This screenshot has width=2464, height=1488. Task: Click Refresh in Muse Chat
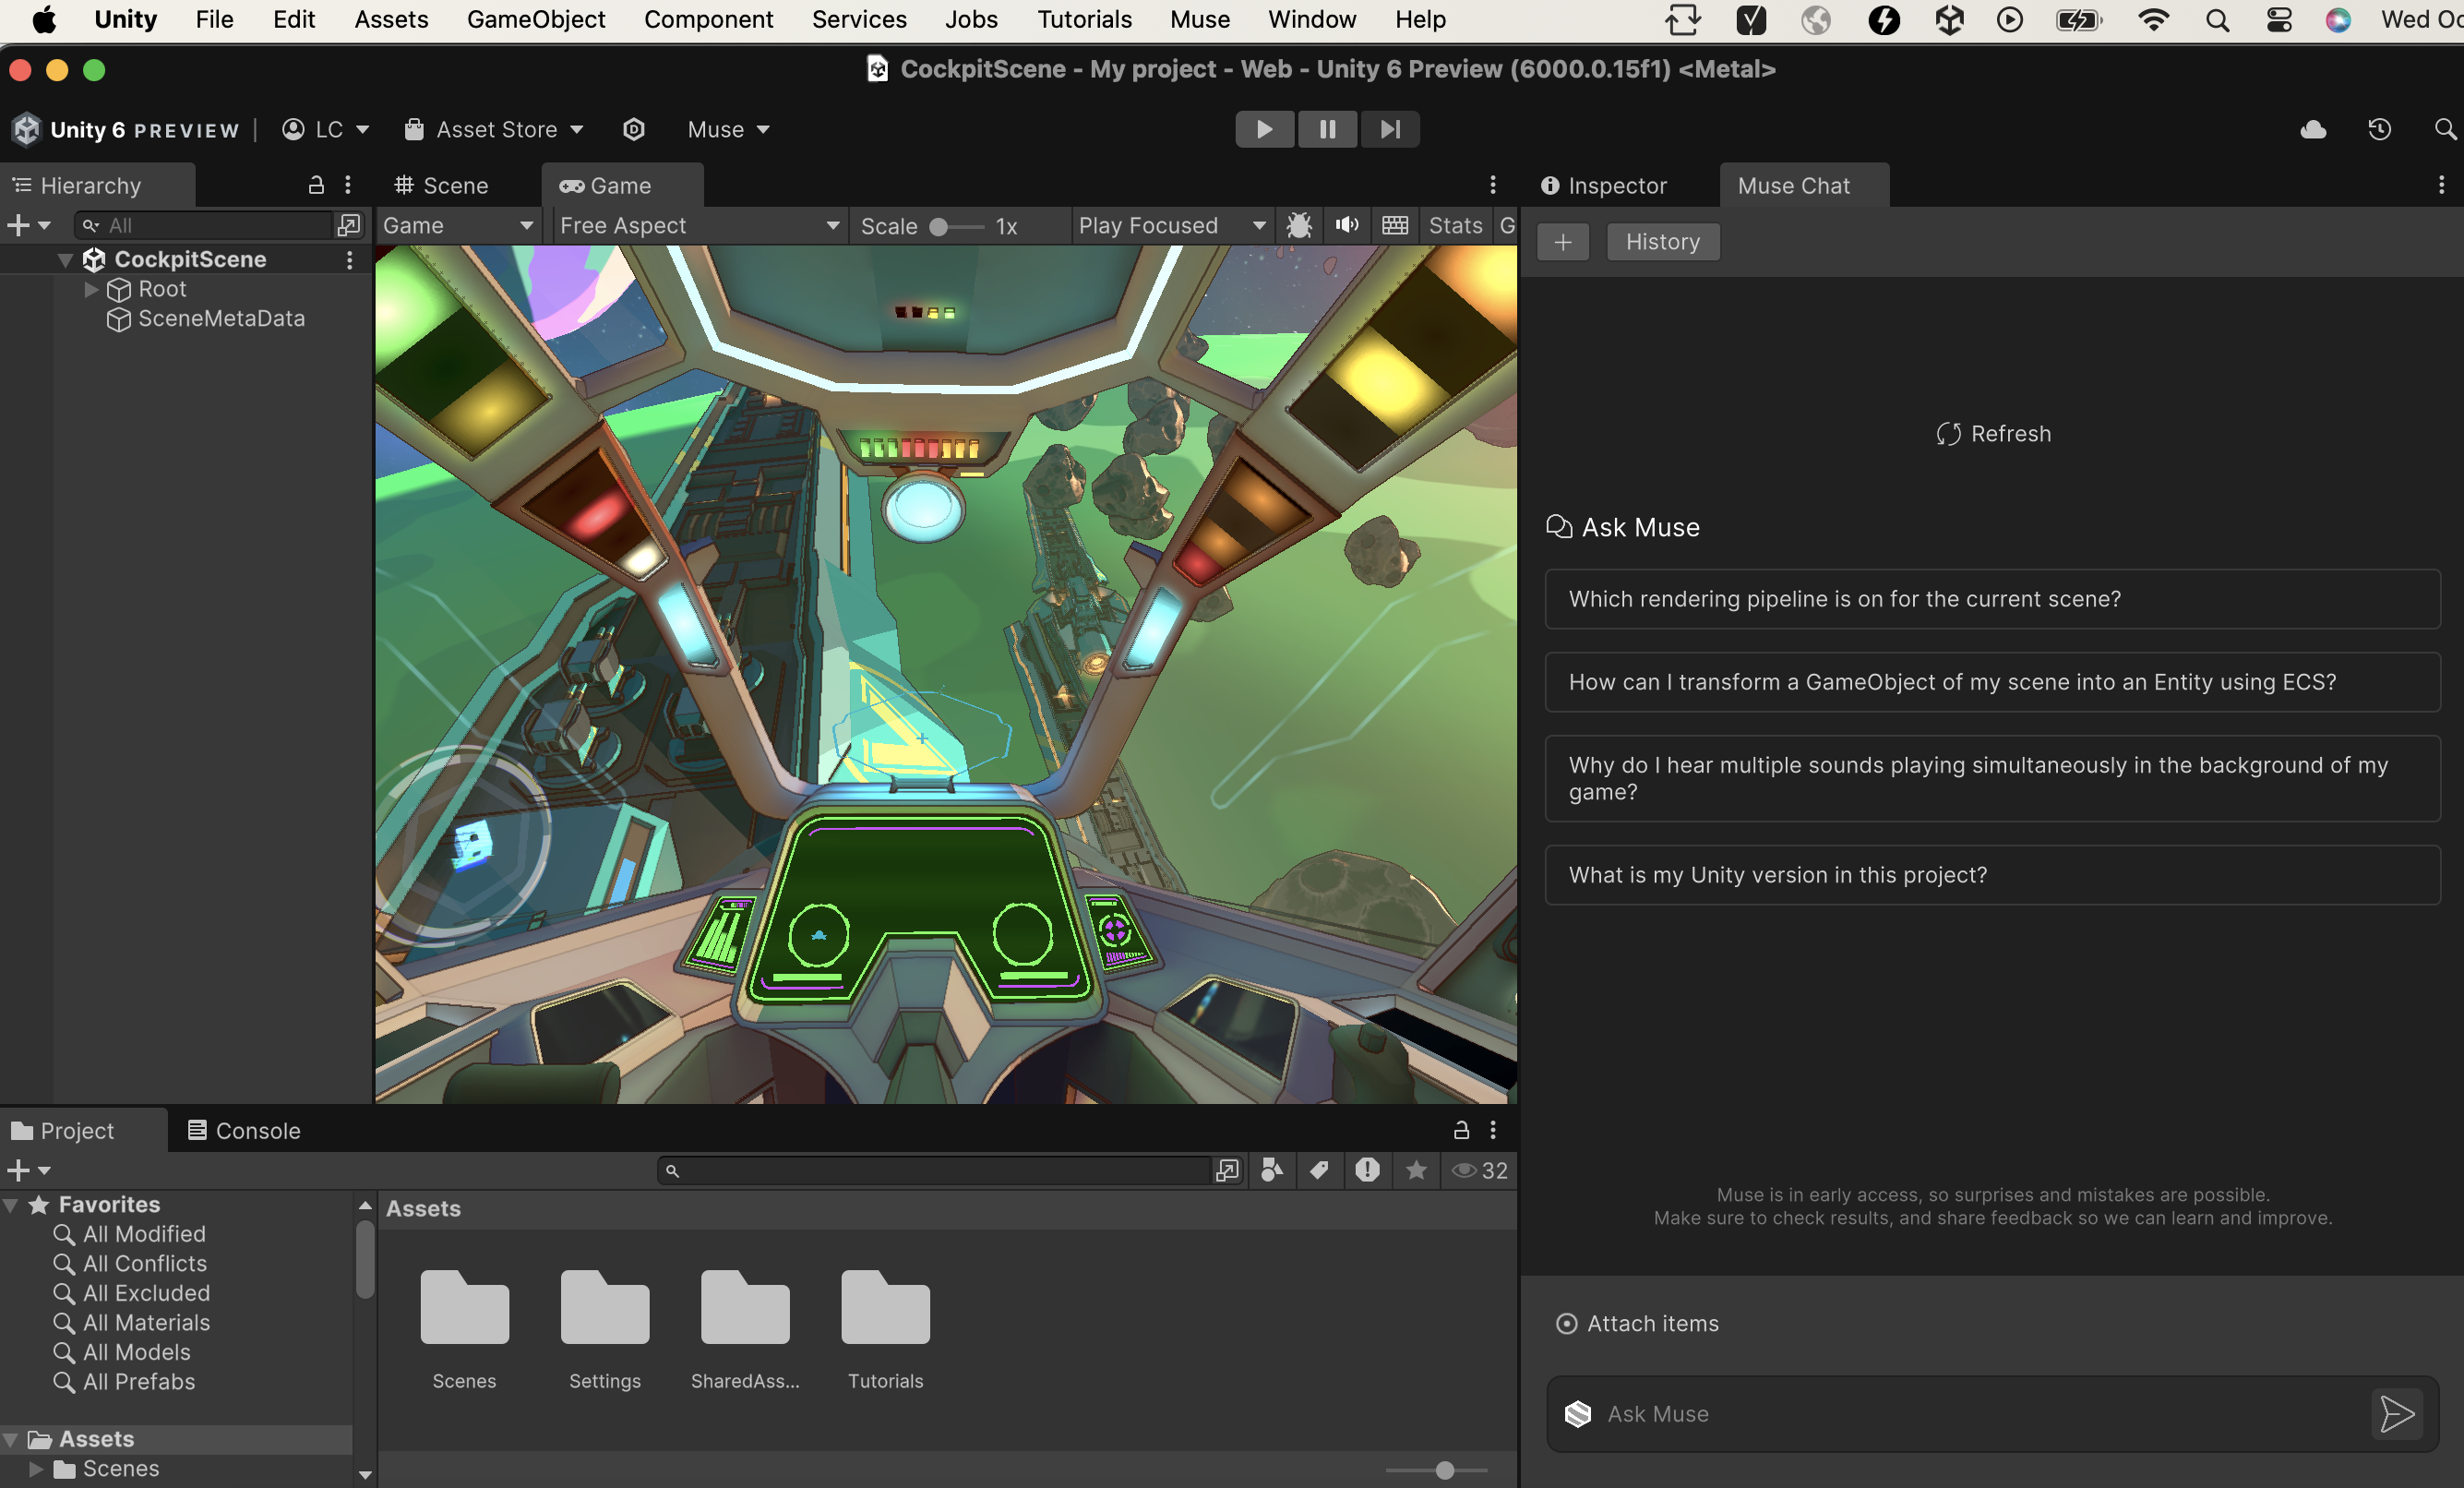point(1993,433)
